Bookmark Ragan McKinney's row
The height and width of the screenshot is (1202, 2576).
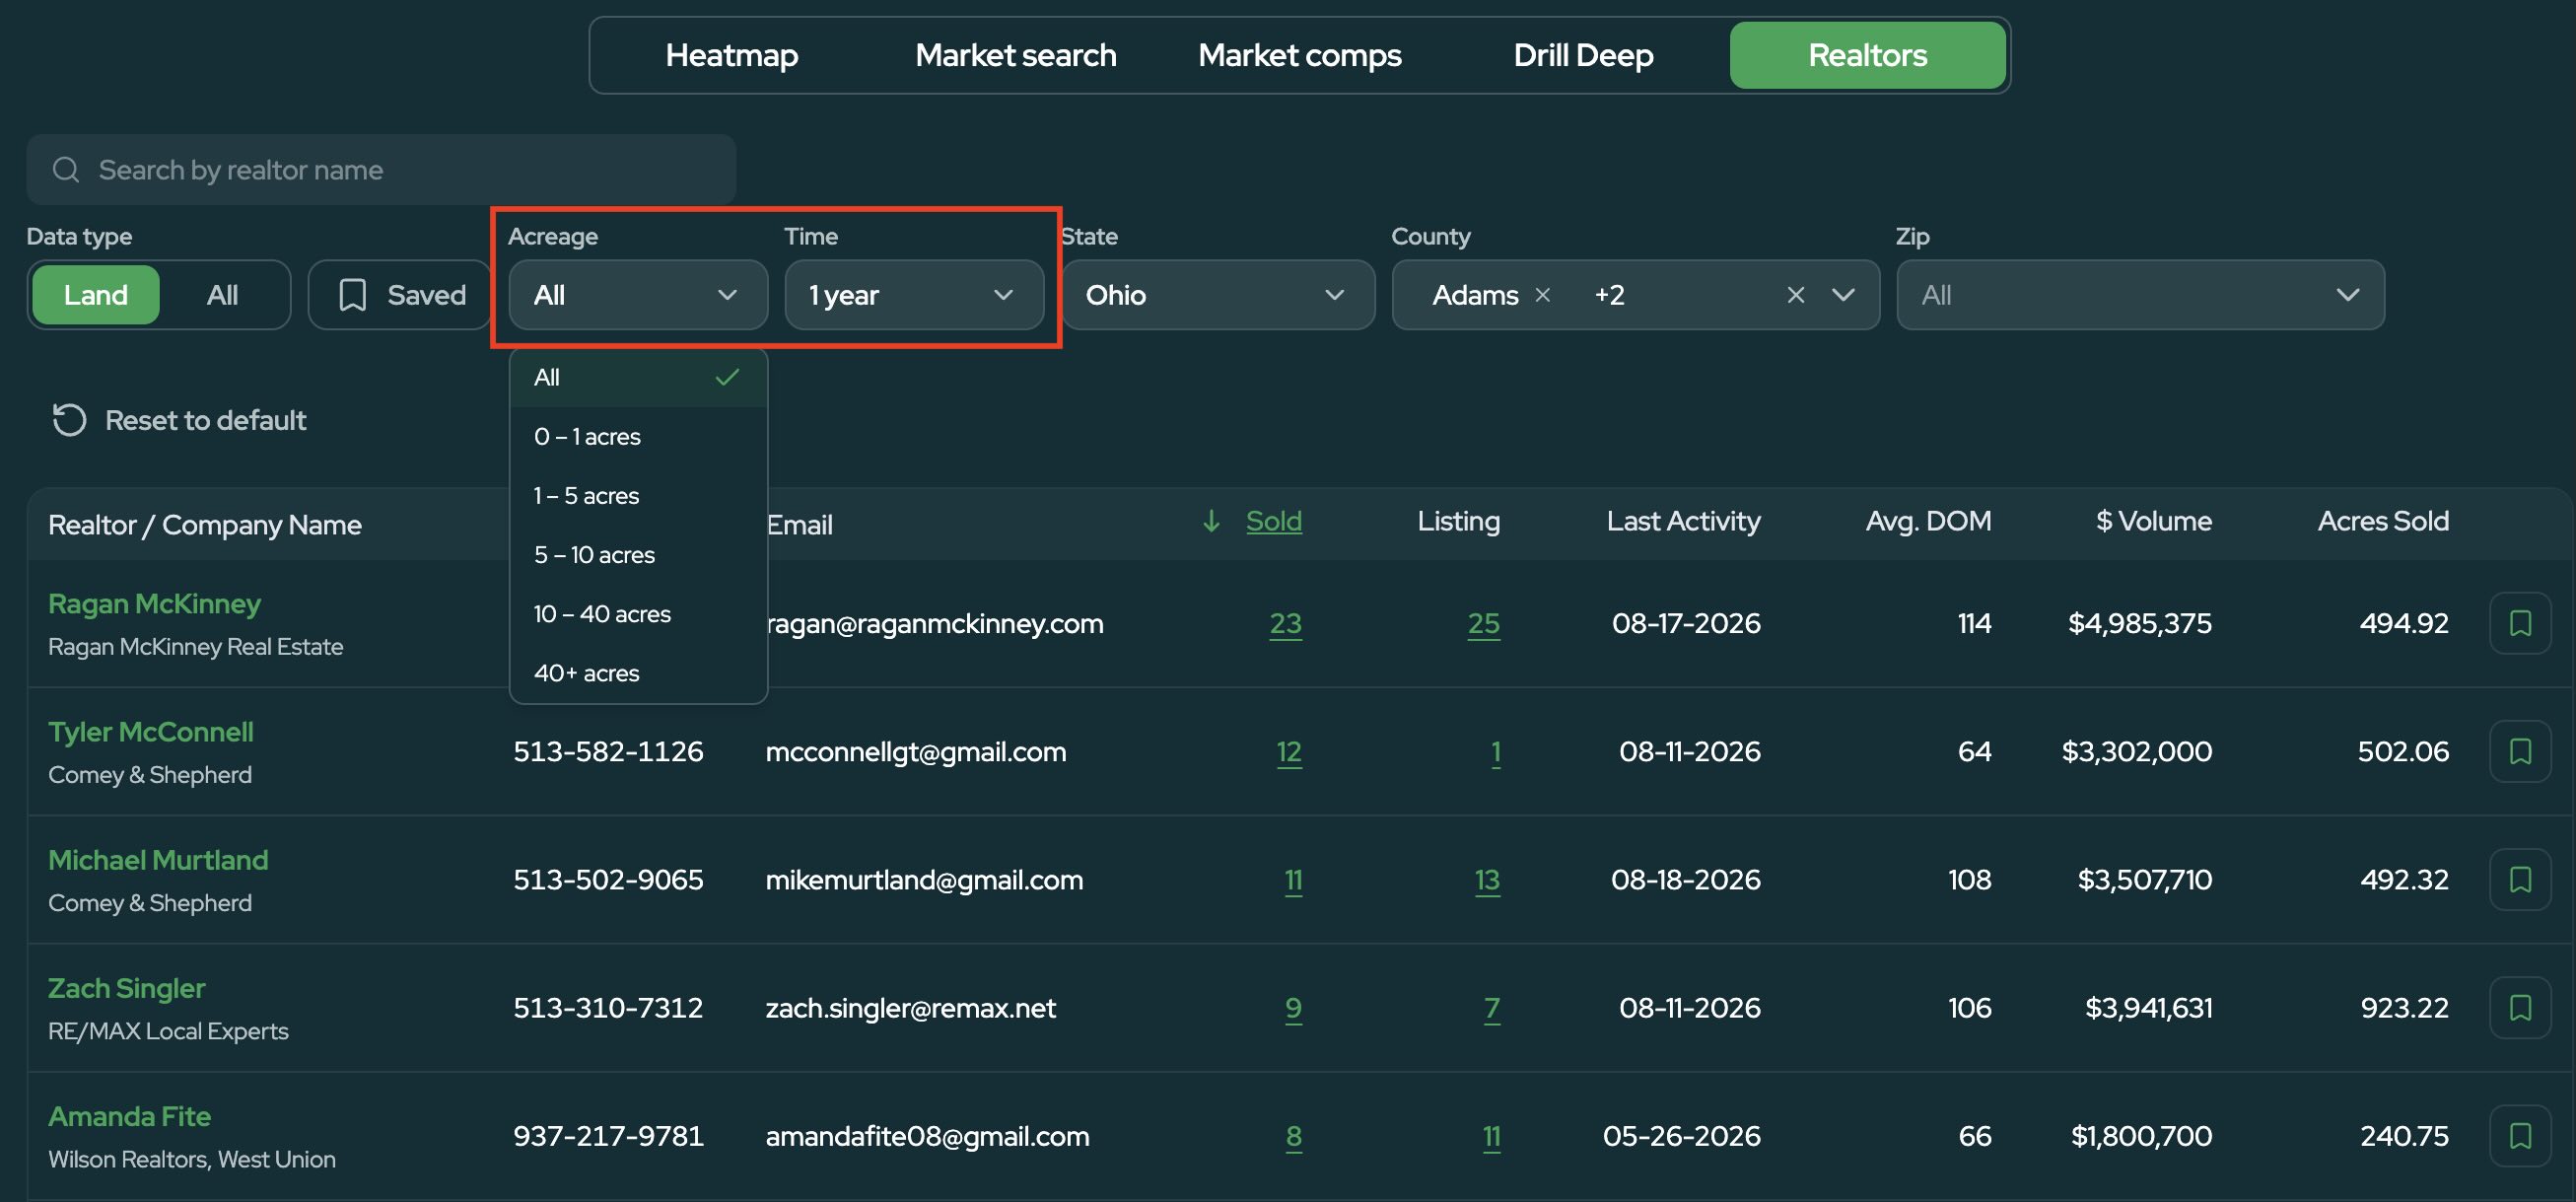coord(2520,623)
